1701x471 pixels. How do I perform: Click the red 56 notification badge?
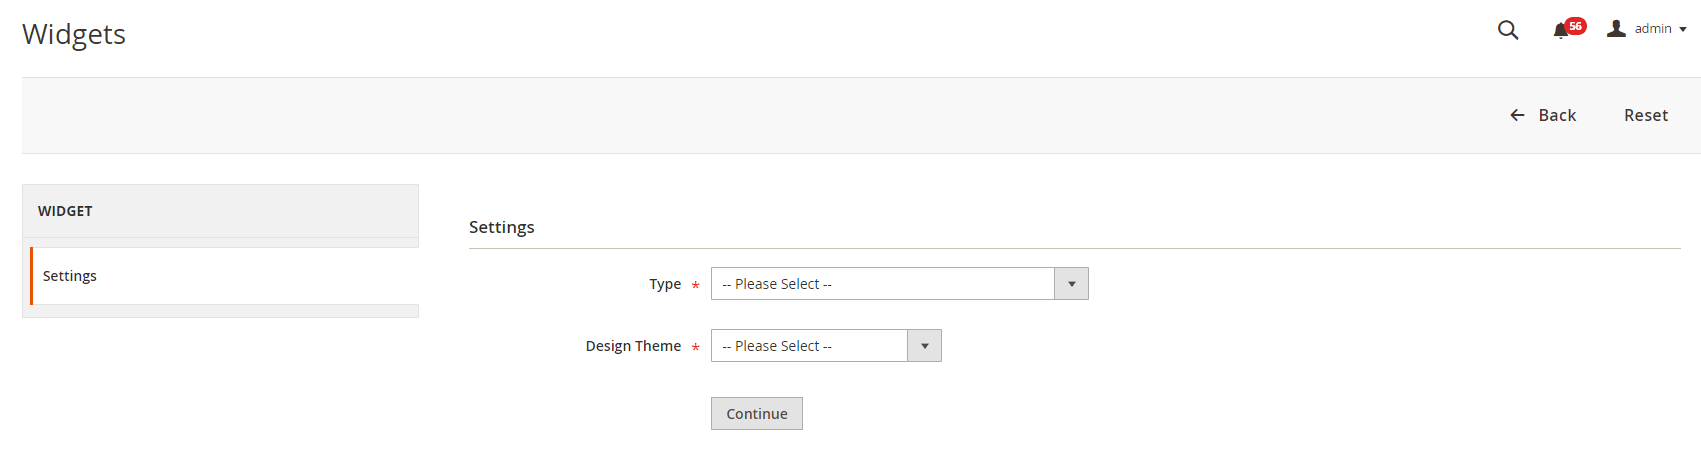tap(1576, 26)
